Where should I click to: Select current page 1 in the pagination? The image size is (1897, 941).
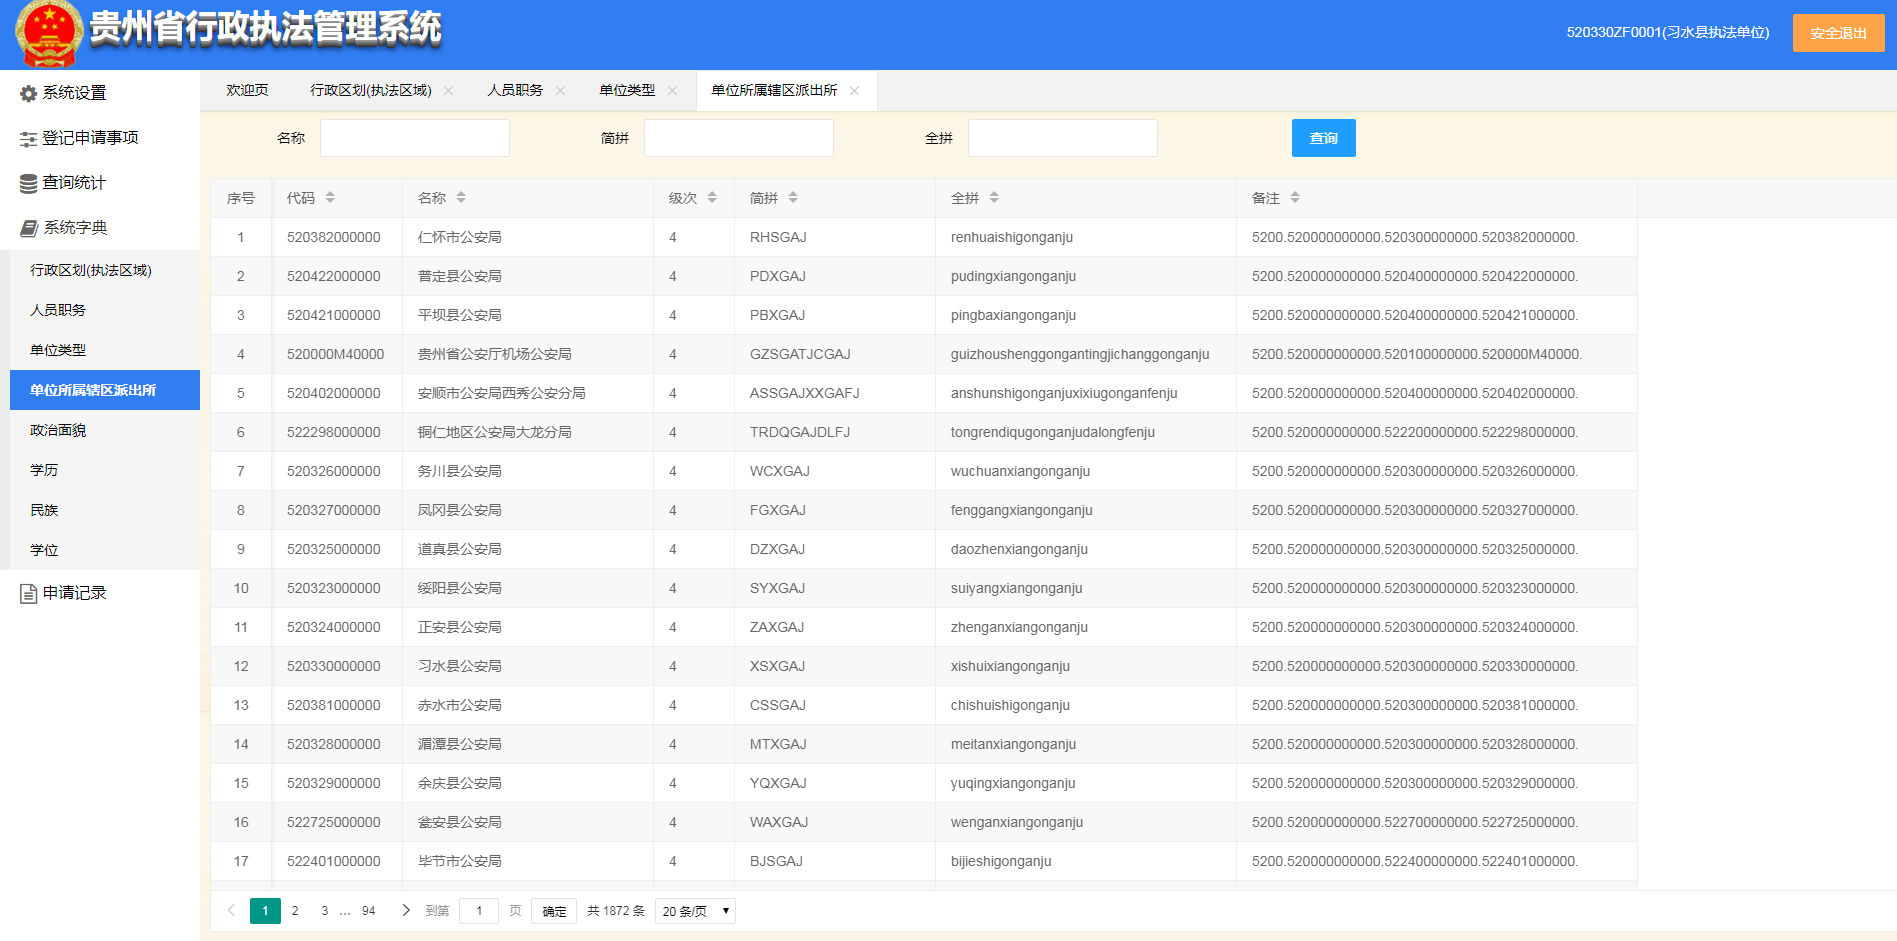pyautogui.click(x=265, y=911)
